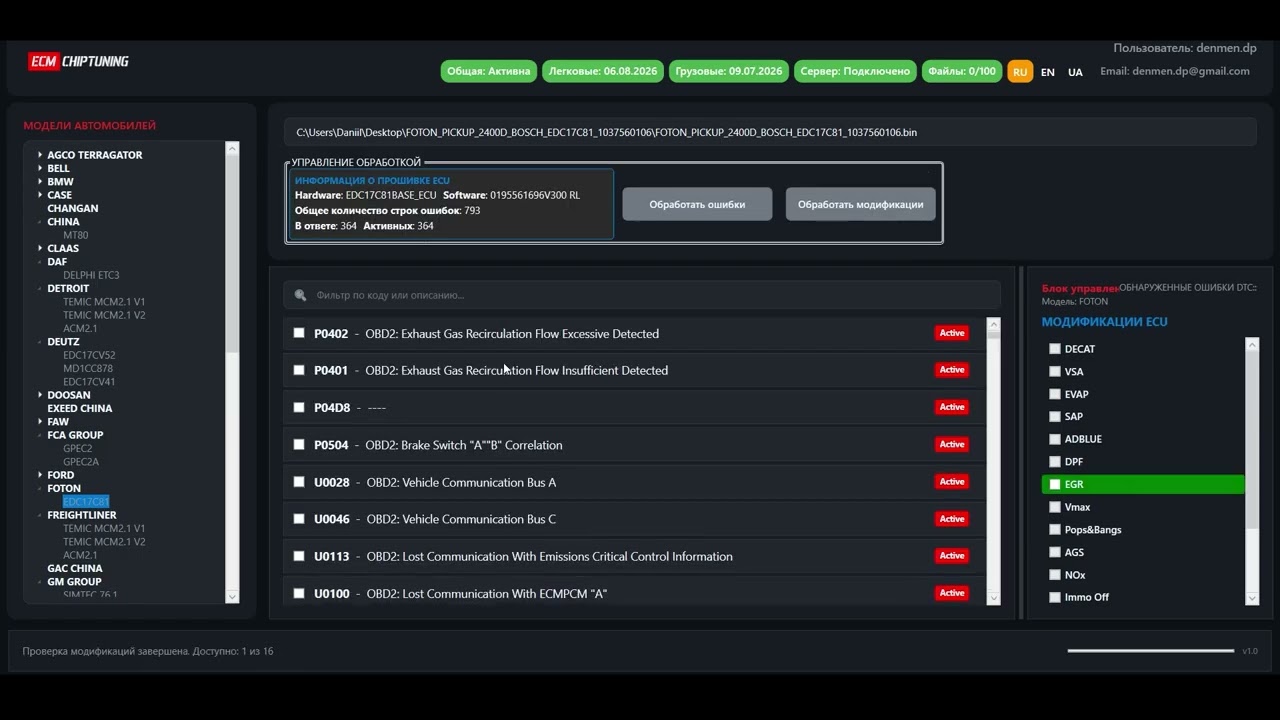
Task: Switch the interface language to UA
Action: click(1075, 72)
